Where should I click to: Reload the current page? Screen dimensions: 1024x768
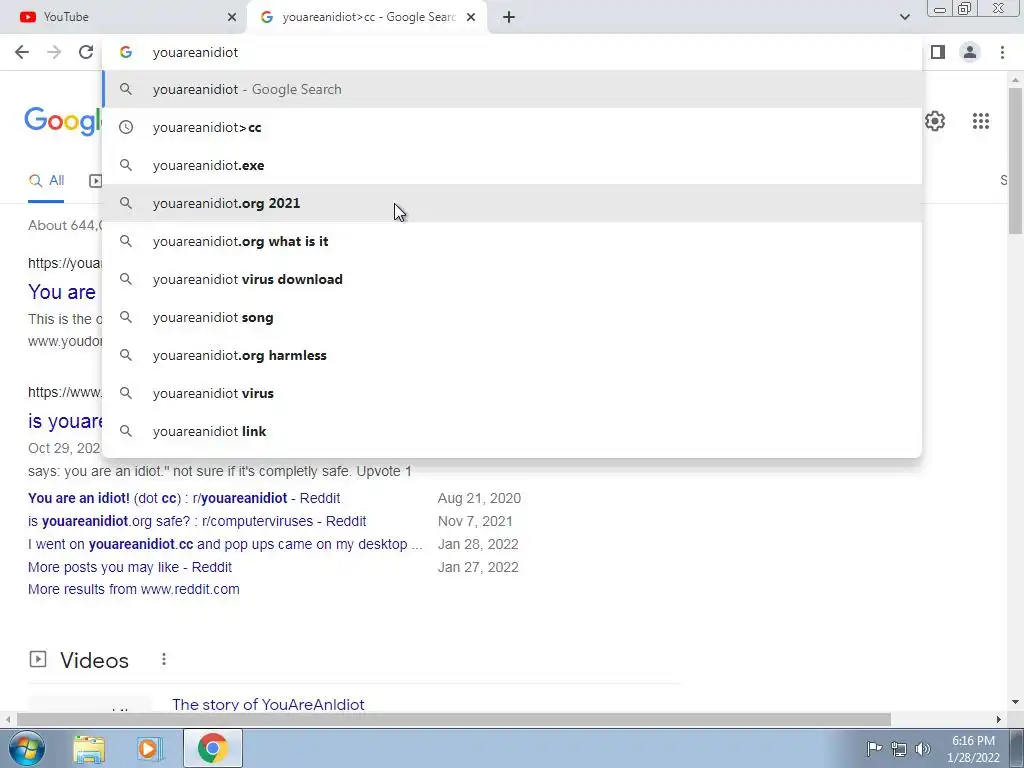86,52
